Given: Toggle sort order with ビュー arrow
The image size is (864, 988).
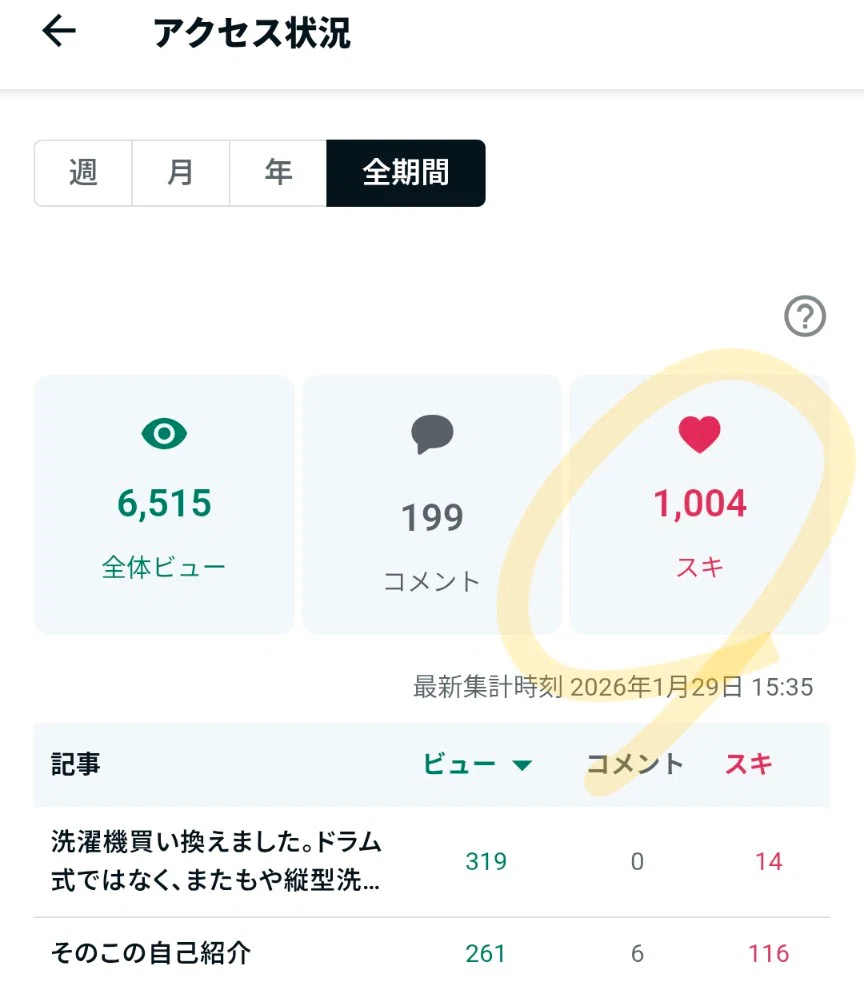Looking at the screenshot, I should click(522, 766).
